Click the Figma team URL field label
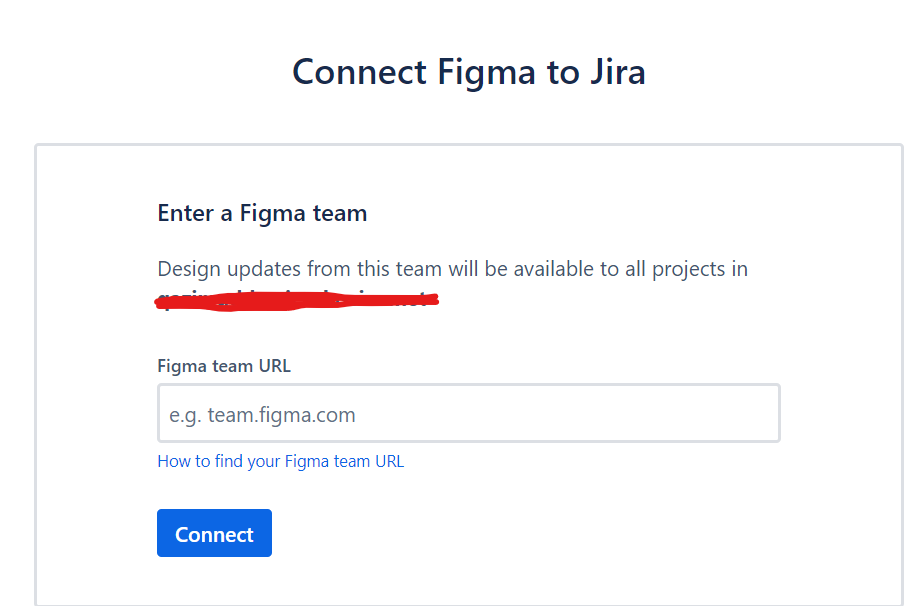 223,366
